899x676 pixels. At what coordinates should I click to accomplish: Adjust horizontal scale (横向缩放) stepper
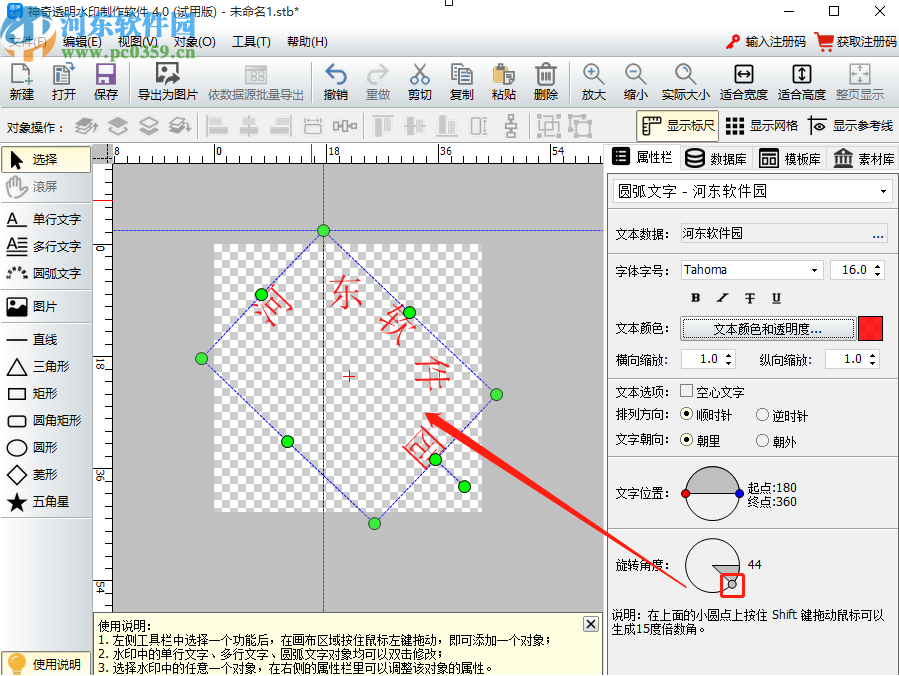(x=728, y=360)
